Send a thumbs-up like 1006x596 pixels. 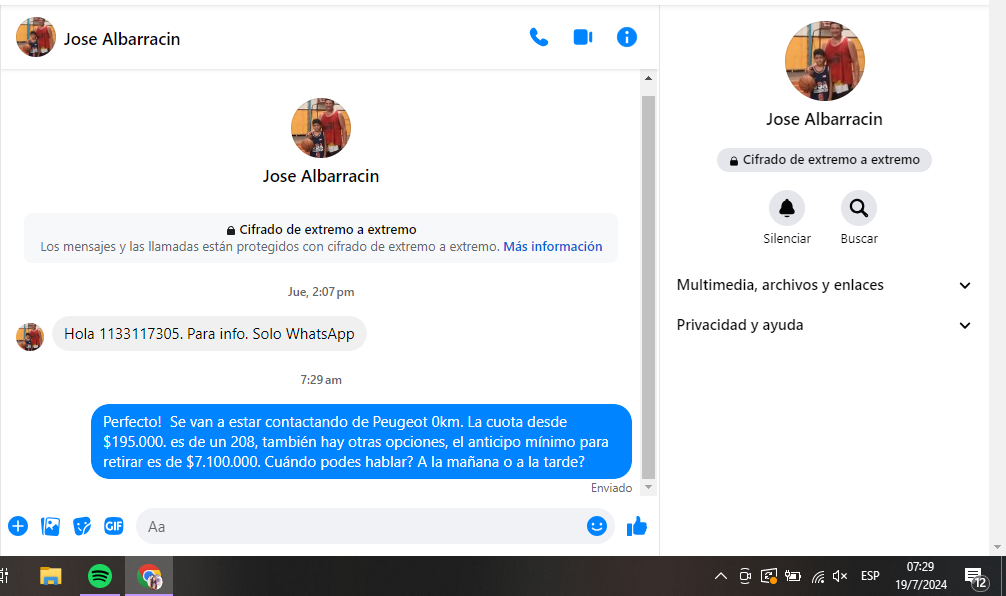point(637,526)
